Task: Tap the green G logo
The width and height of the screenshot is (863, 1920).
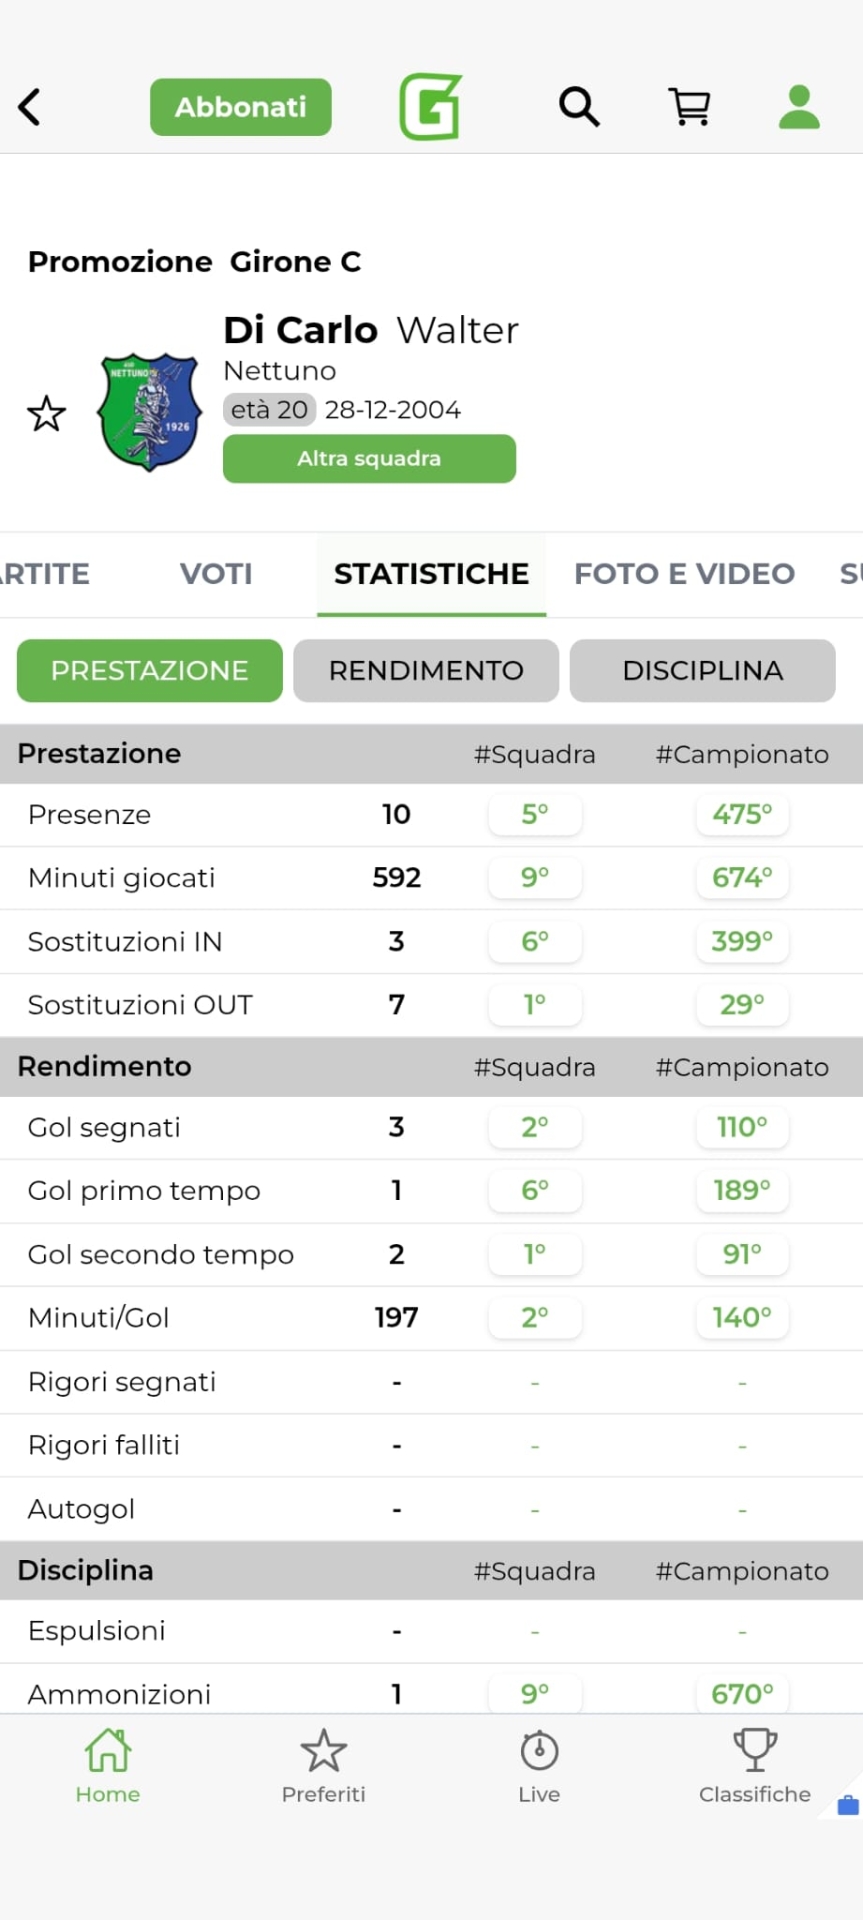Action: [431, 107]
